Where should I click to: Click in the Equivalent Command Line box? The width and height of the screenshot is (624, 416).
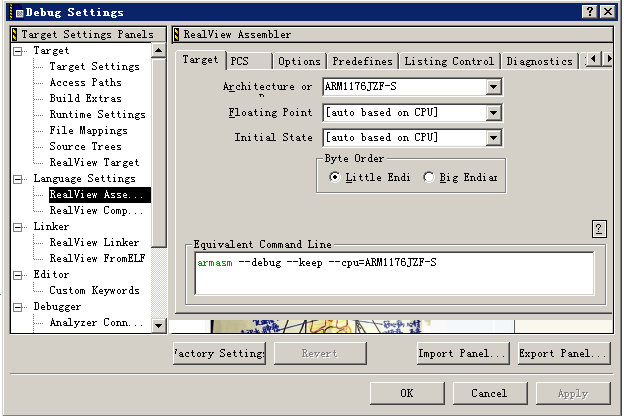pos(394,273)
